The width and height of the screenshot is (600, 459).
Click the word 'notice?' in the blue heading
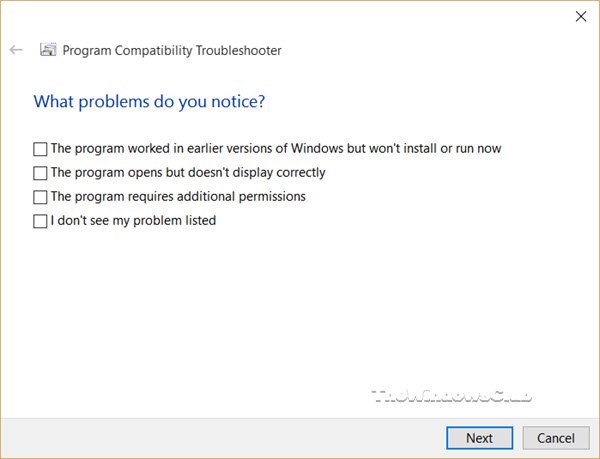point(238,101)
